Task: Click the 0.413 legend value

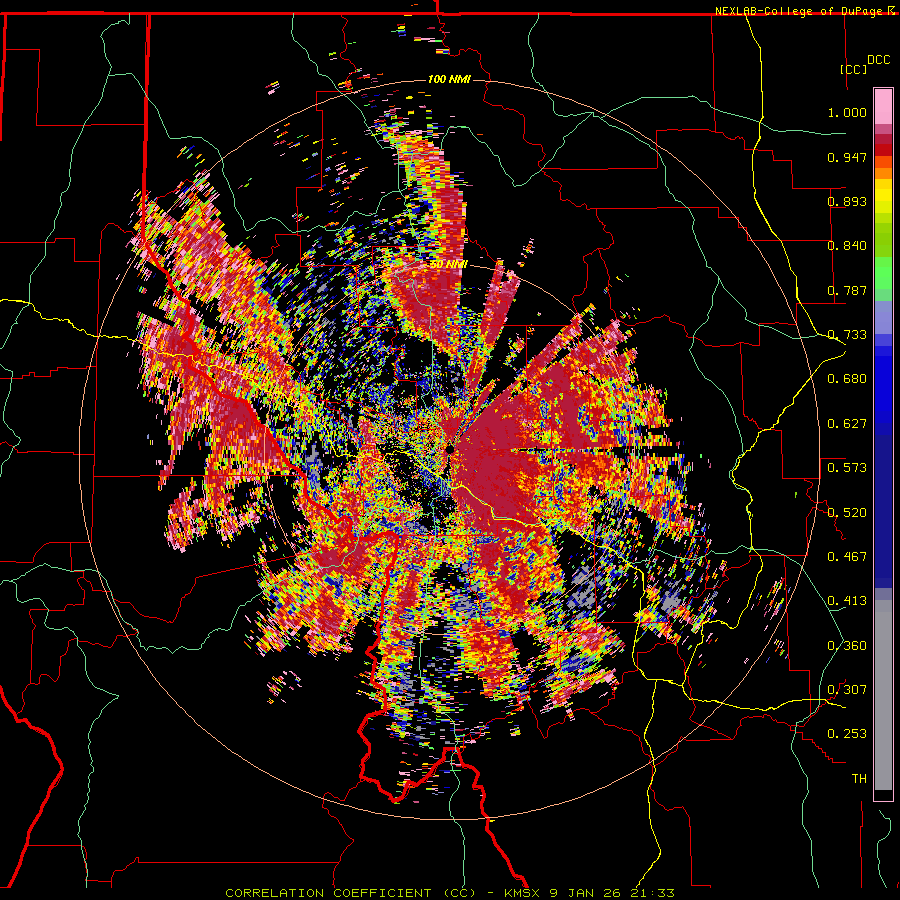Action: [847, 601]
